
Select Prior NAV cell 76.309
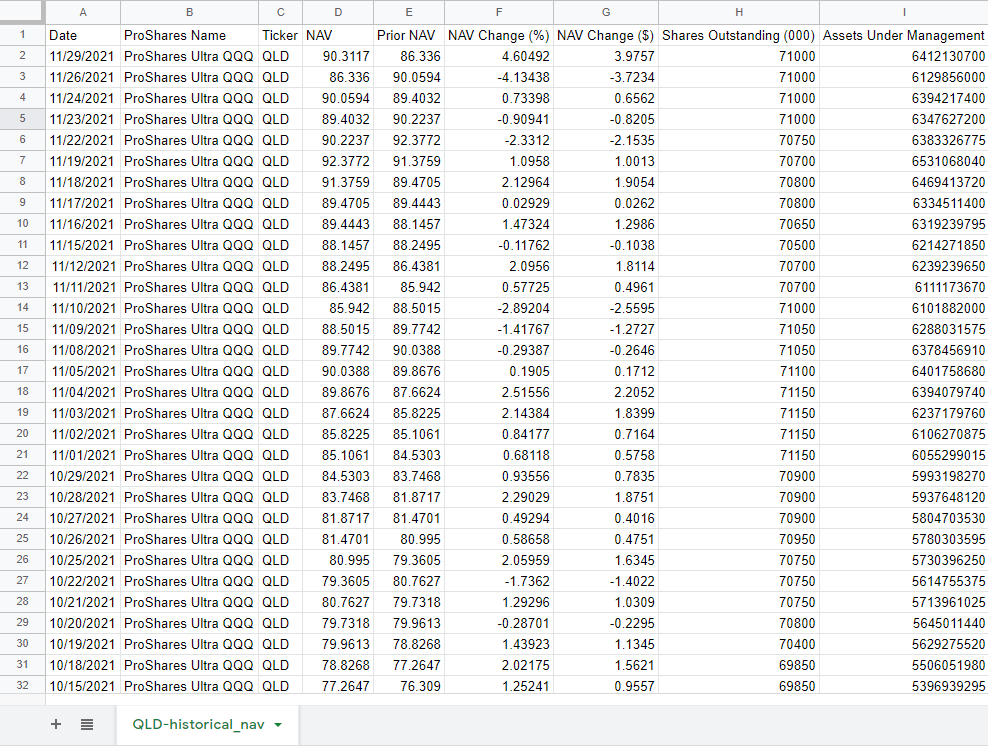click(x=409, y=686)
